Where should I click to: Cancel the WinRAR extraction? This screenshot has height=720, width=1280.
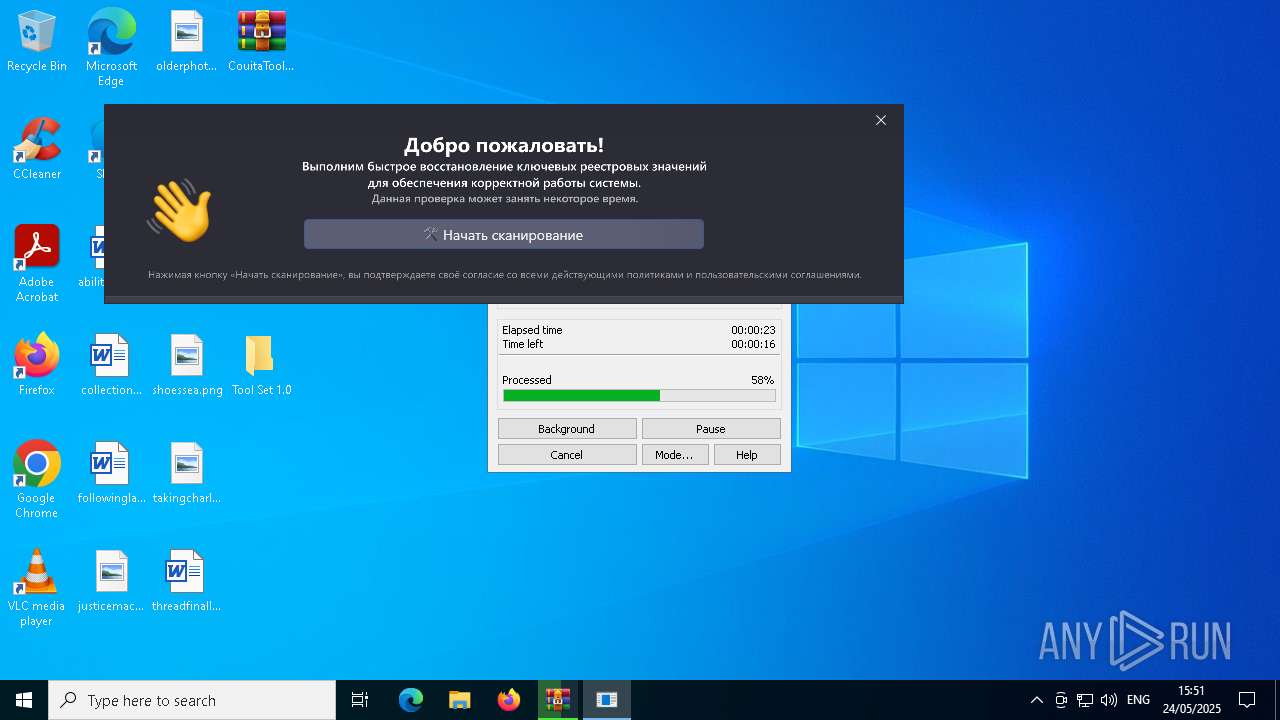point(567,455)
